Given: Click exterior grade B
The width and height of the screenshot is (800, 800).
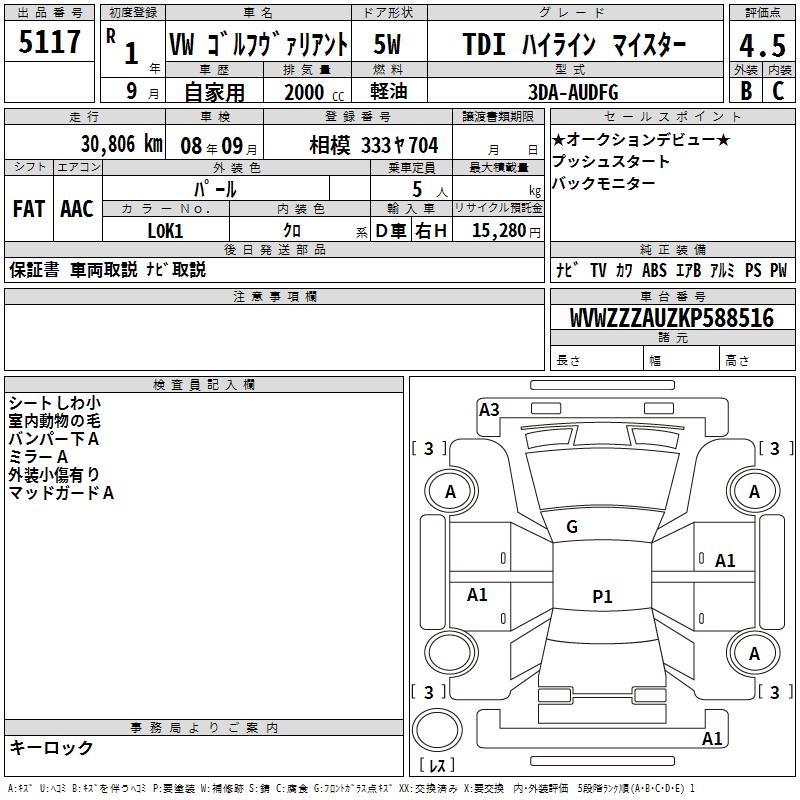Looking at the screenshot, I should pyautogui.click(x=746, y=91).
